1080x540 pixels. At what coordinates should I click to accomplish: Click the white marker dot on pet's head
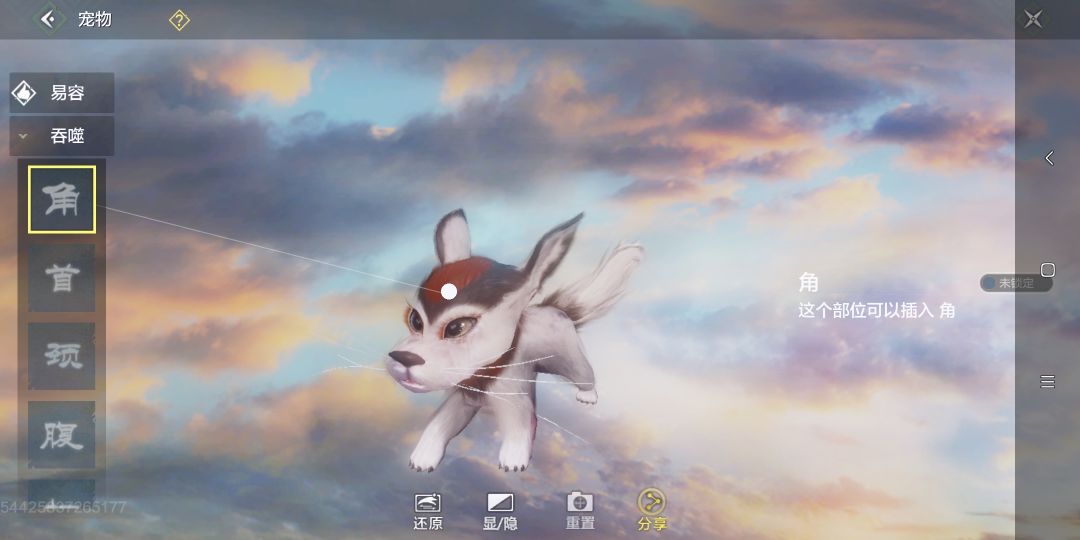point(449,291)
